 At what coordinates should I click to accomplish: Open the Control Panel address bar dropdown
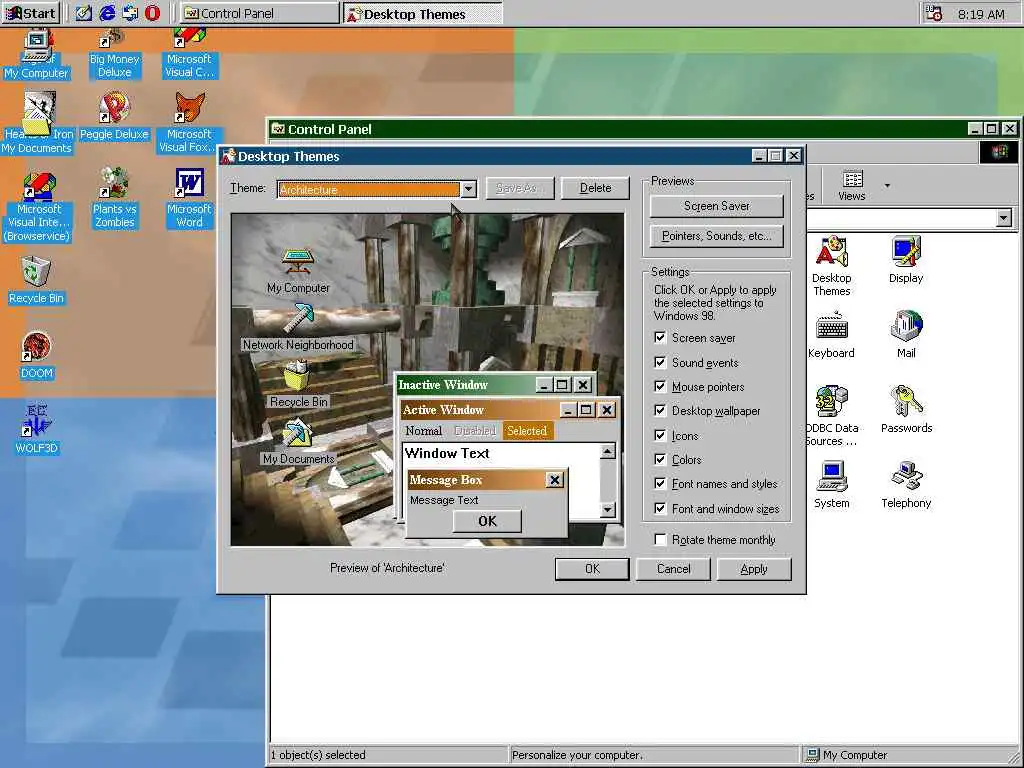[1004, 217]
